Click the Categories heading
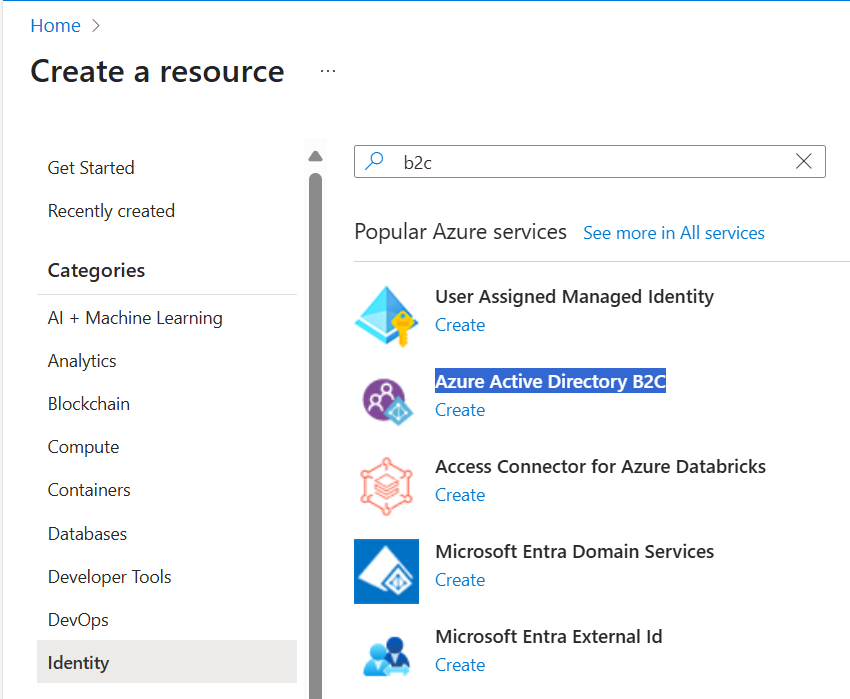Image resolution: width=850 pixels, height=699 pixels. (96, 271)
